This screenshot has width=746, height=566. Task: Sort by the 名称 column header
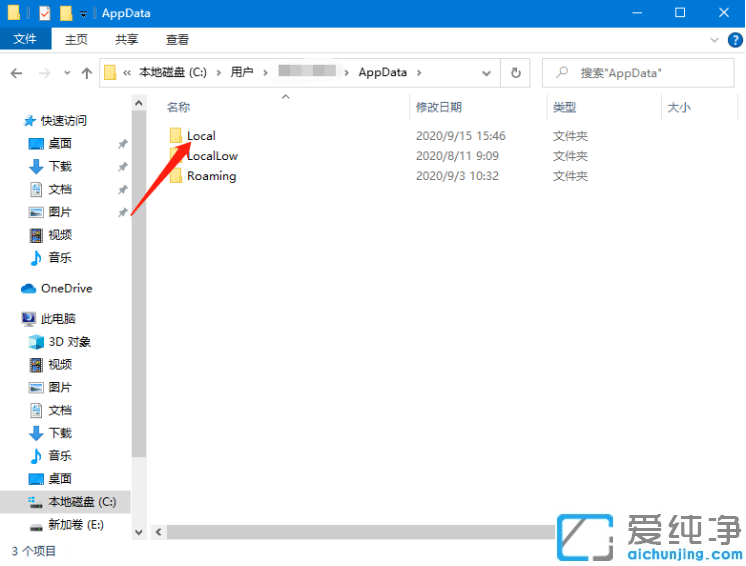[178, 107]
